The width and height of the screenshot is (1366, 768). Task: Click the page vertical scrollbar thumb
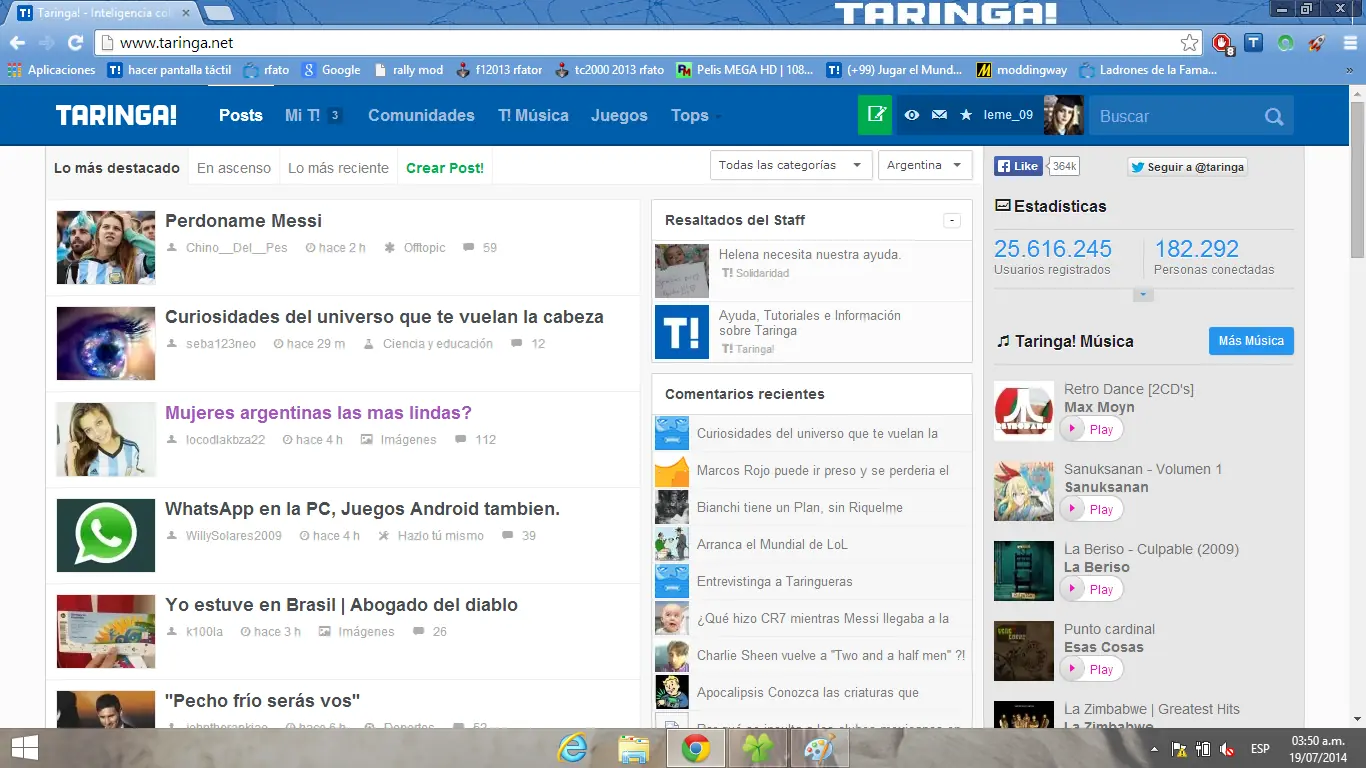pyautogui.click(x=1357, y=180)
